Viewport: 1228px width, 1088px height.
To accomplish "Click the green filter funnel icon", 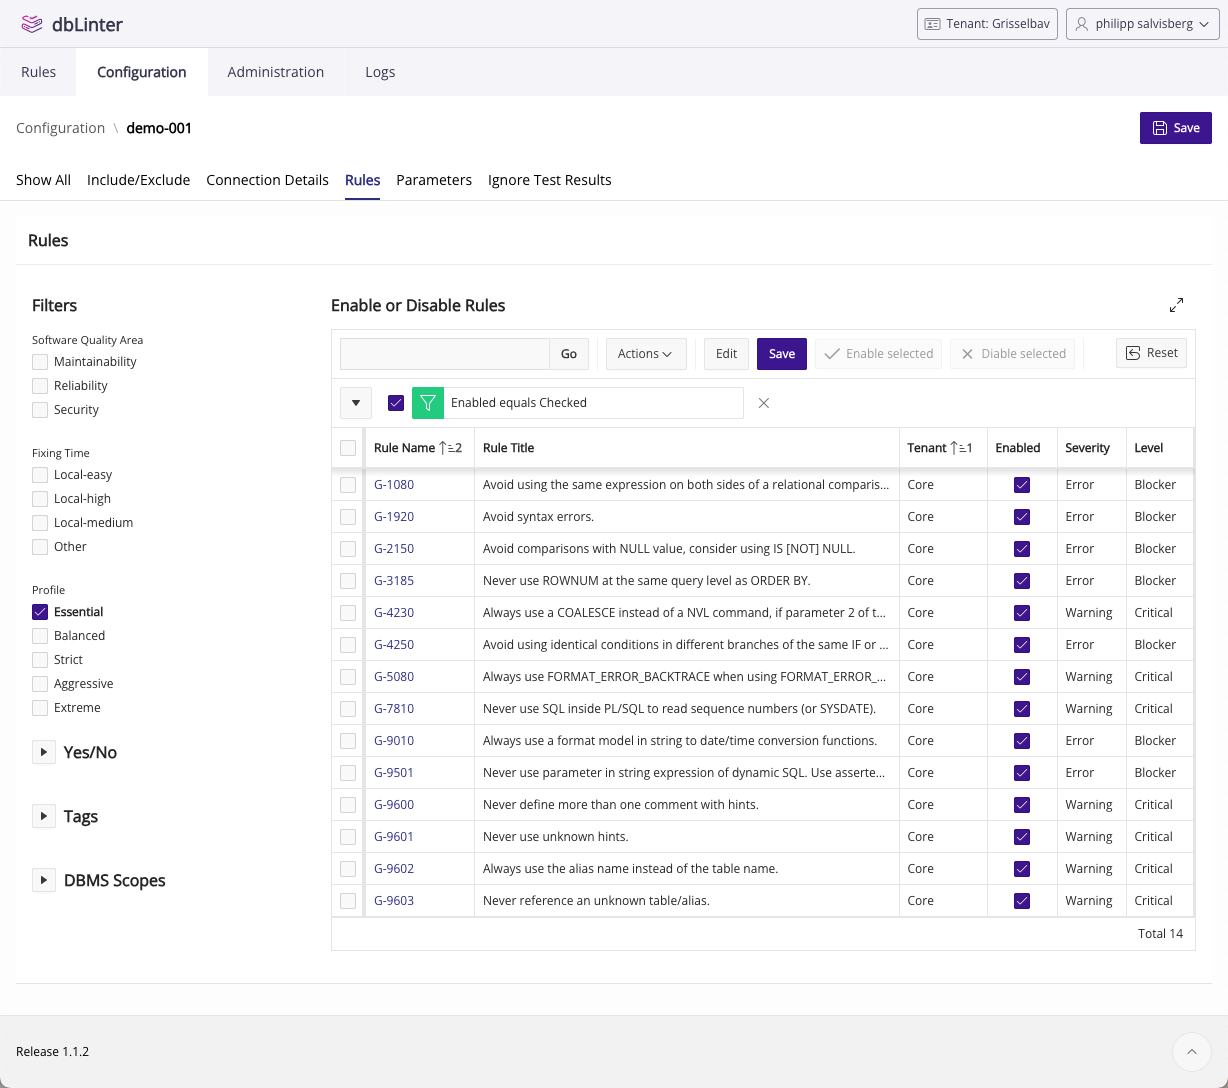I will click(428, 403).
